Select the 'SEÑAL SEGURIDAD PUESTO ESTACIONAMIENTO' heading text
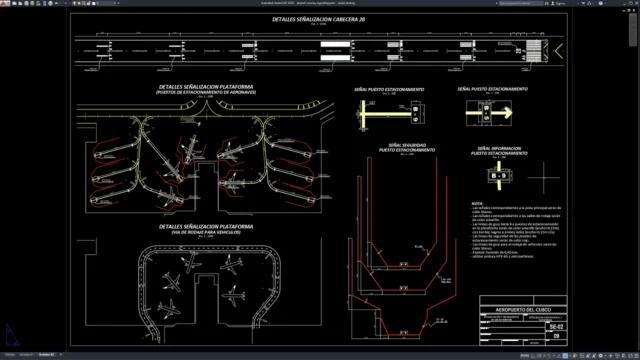640x360 pixels. 407,147
